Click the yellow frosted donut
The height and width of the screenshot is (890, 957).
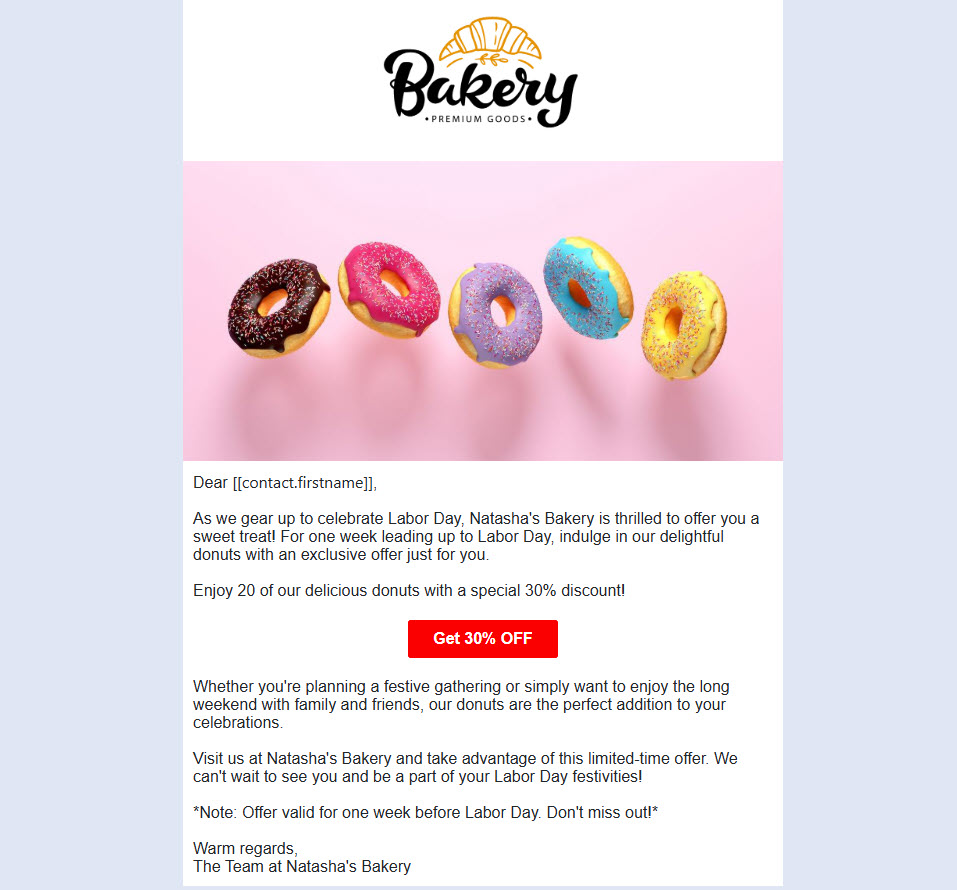[x=684, y=324]
